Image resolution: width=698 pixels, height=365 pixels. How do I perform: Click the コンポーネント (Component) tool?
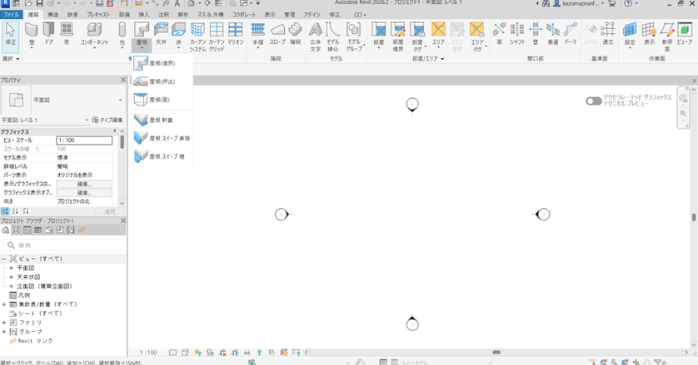[x=94, y=35]
